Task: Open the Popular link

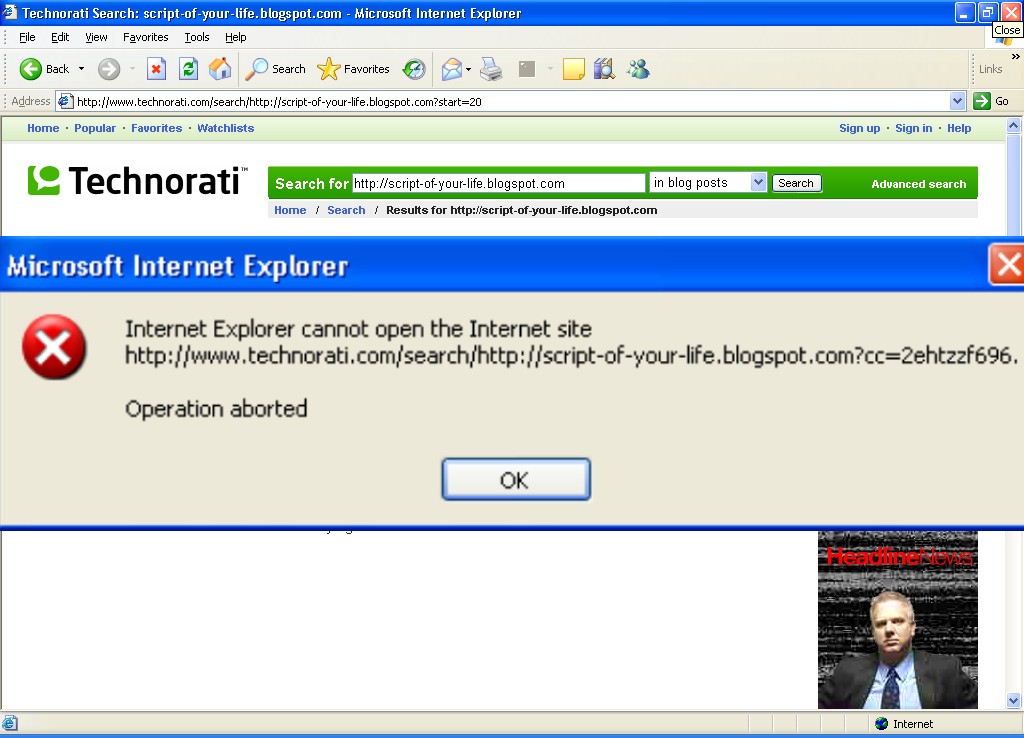Action: (95, 128)
